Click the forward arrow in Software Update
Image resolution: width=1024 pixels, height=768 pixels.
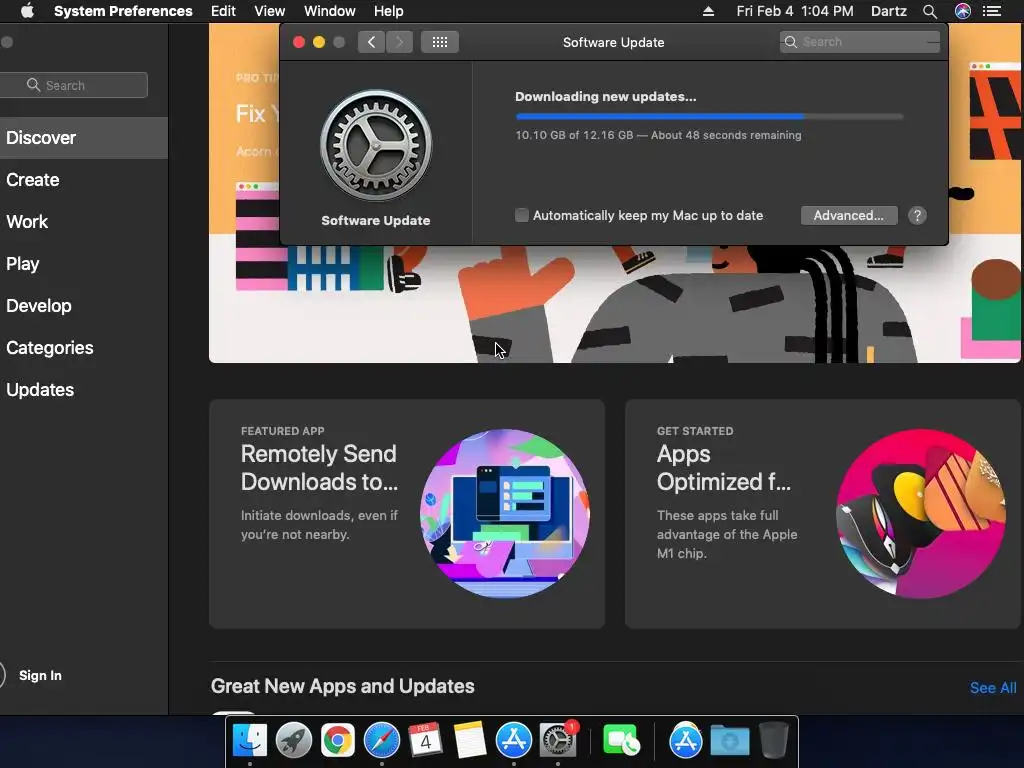point(400,42)
